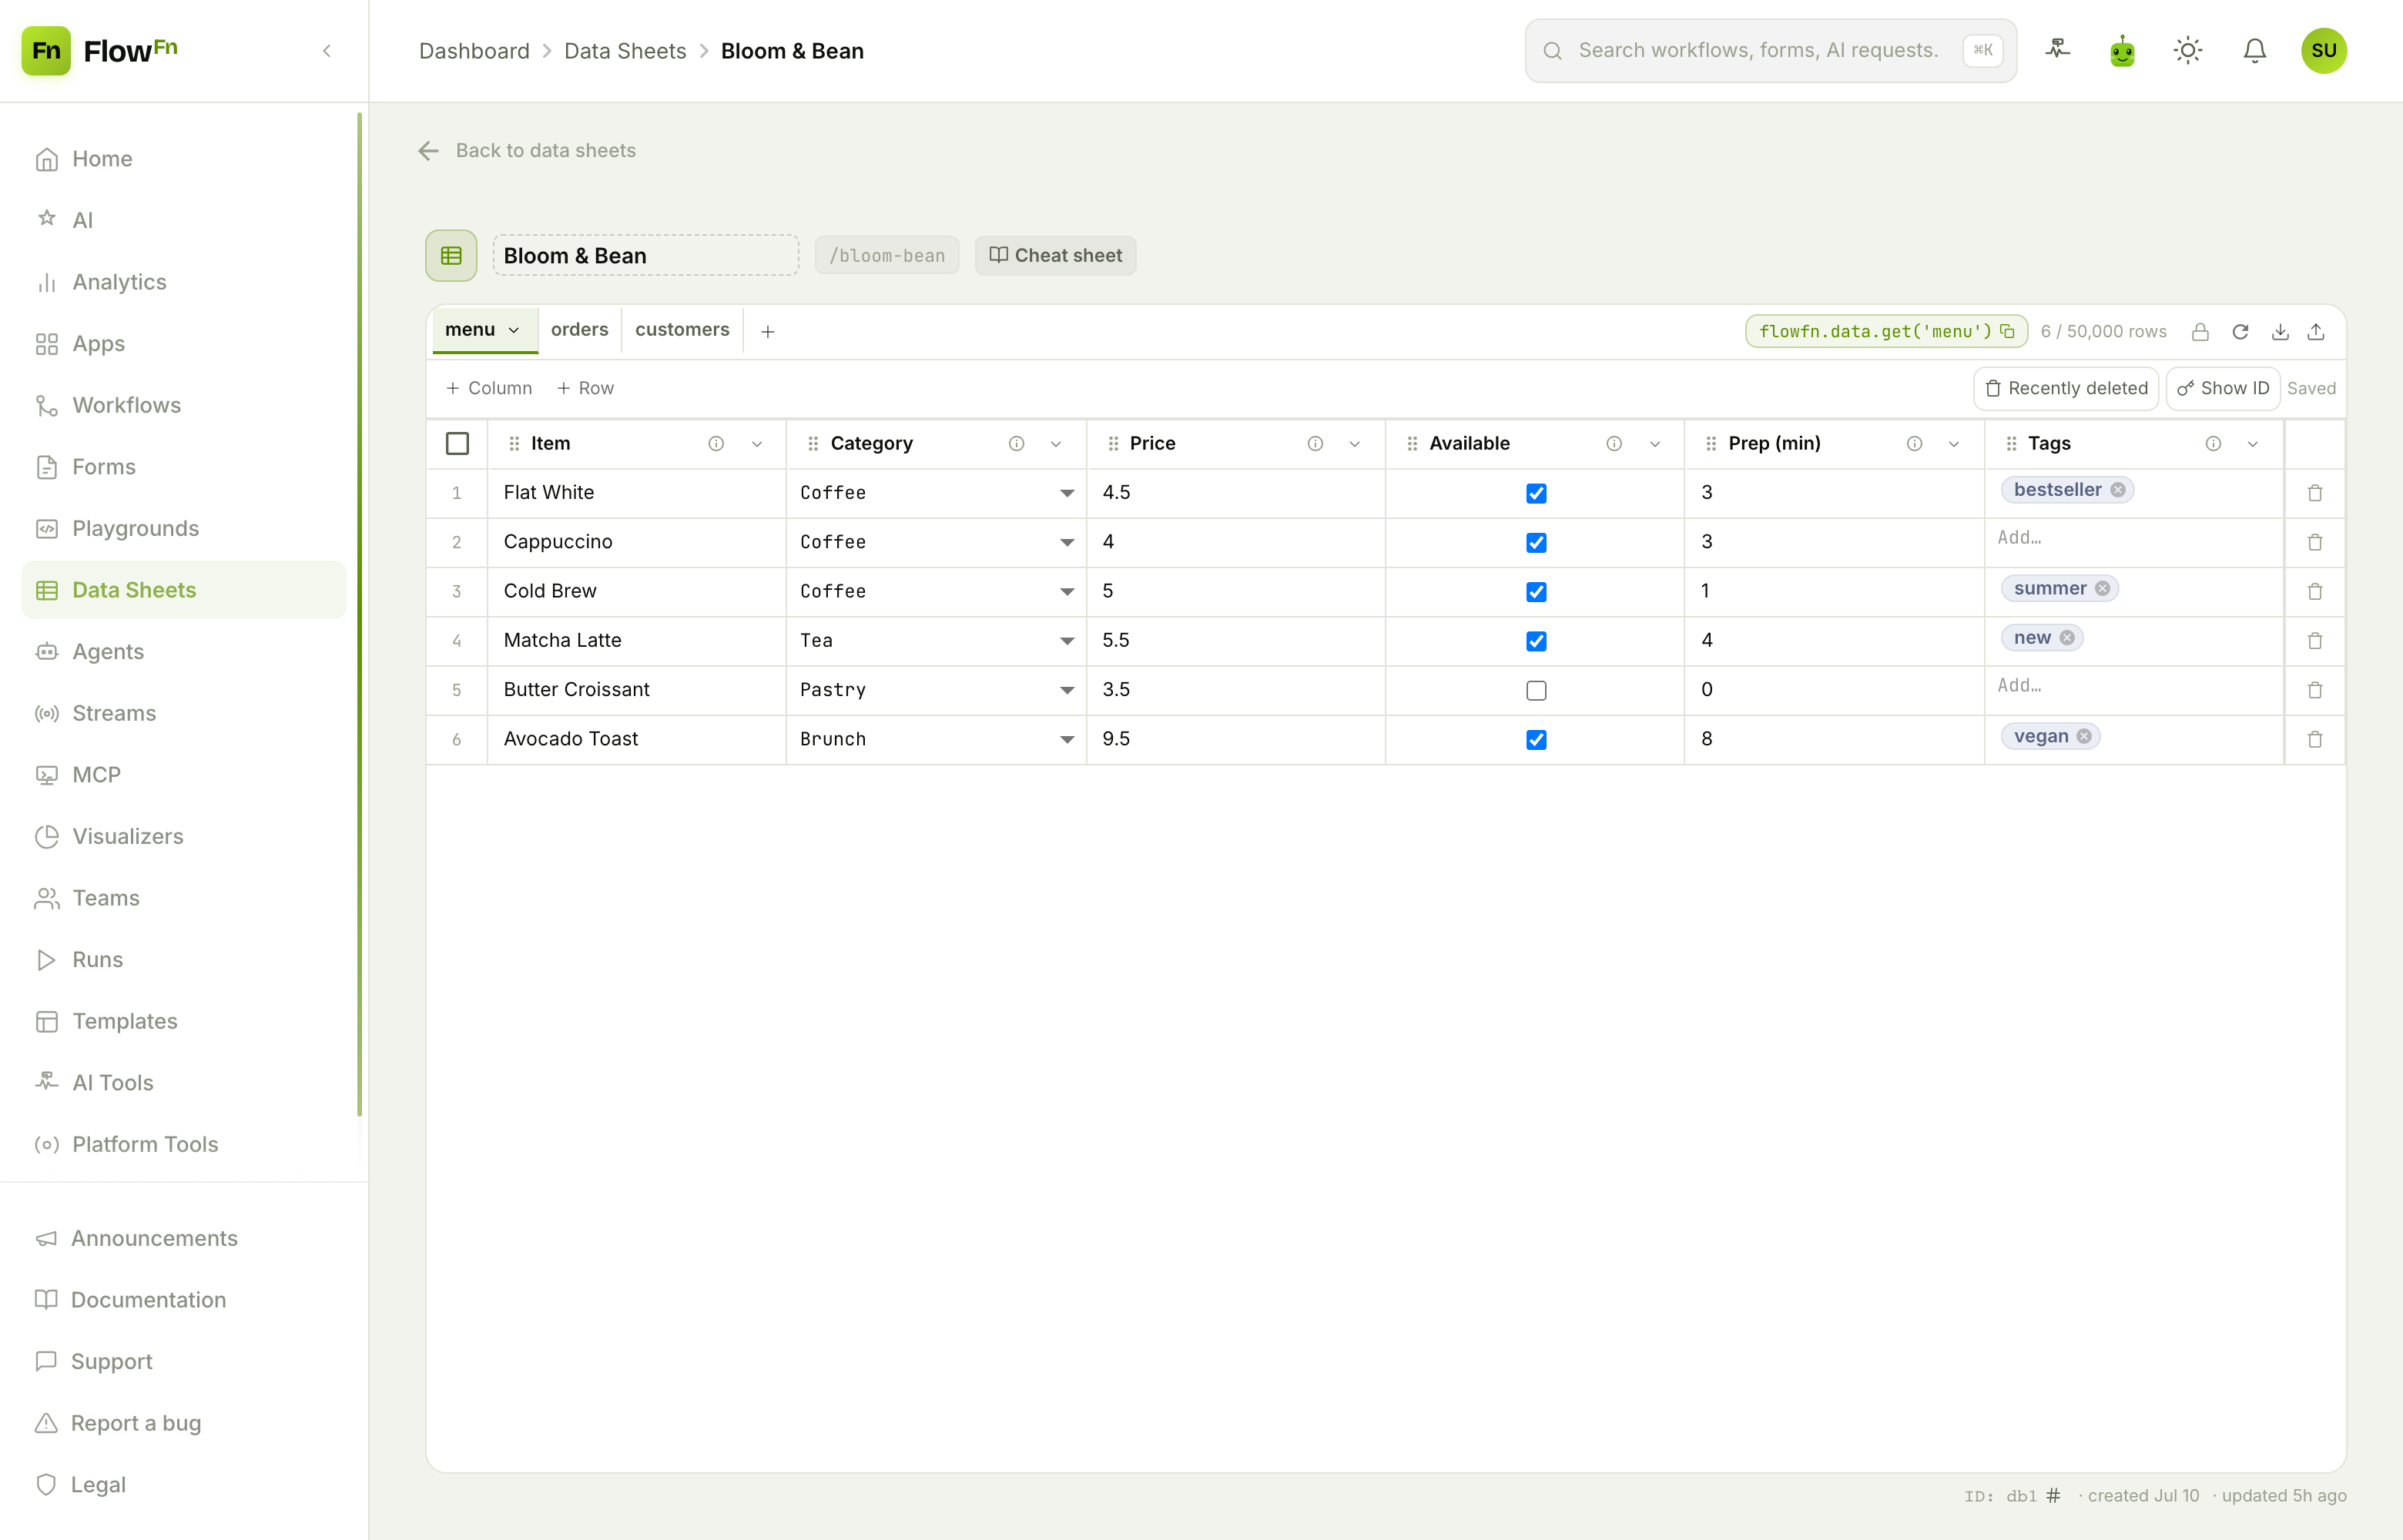Screen dimensions: 2403x1540
Task: Remove the new tag
Action: point(2067,638)
